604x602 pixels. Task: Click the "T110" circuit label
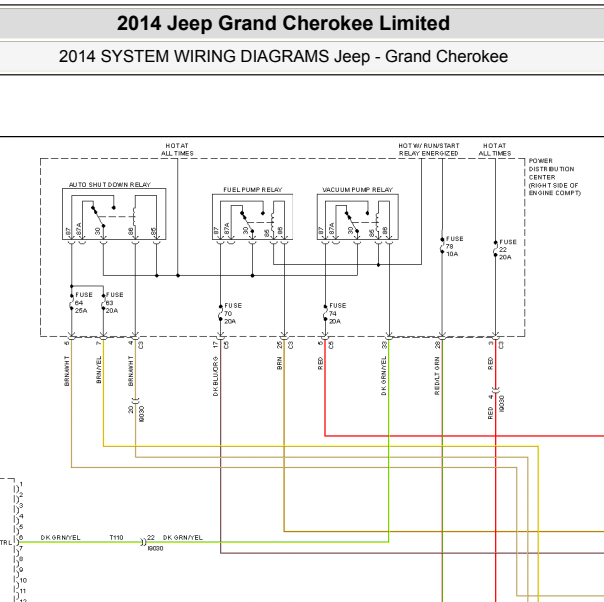tap(116, 538)
